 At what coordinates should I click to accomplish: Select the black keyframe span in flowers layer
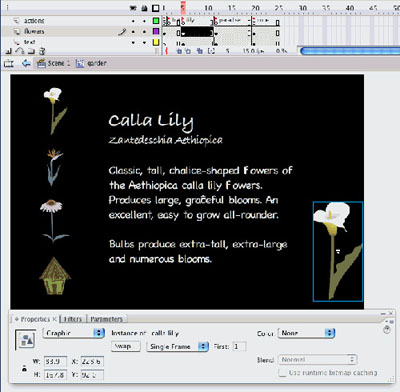[196, 32]
